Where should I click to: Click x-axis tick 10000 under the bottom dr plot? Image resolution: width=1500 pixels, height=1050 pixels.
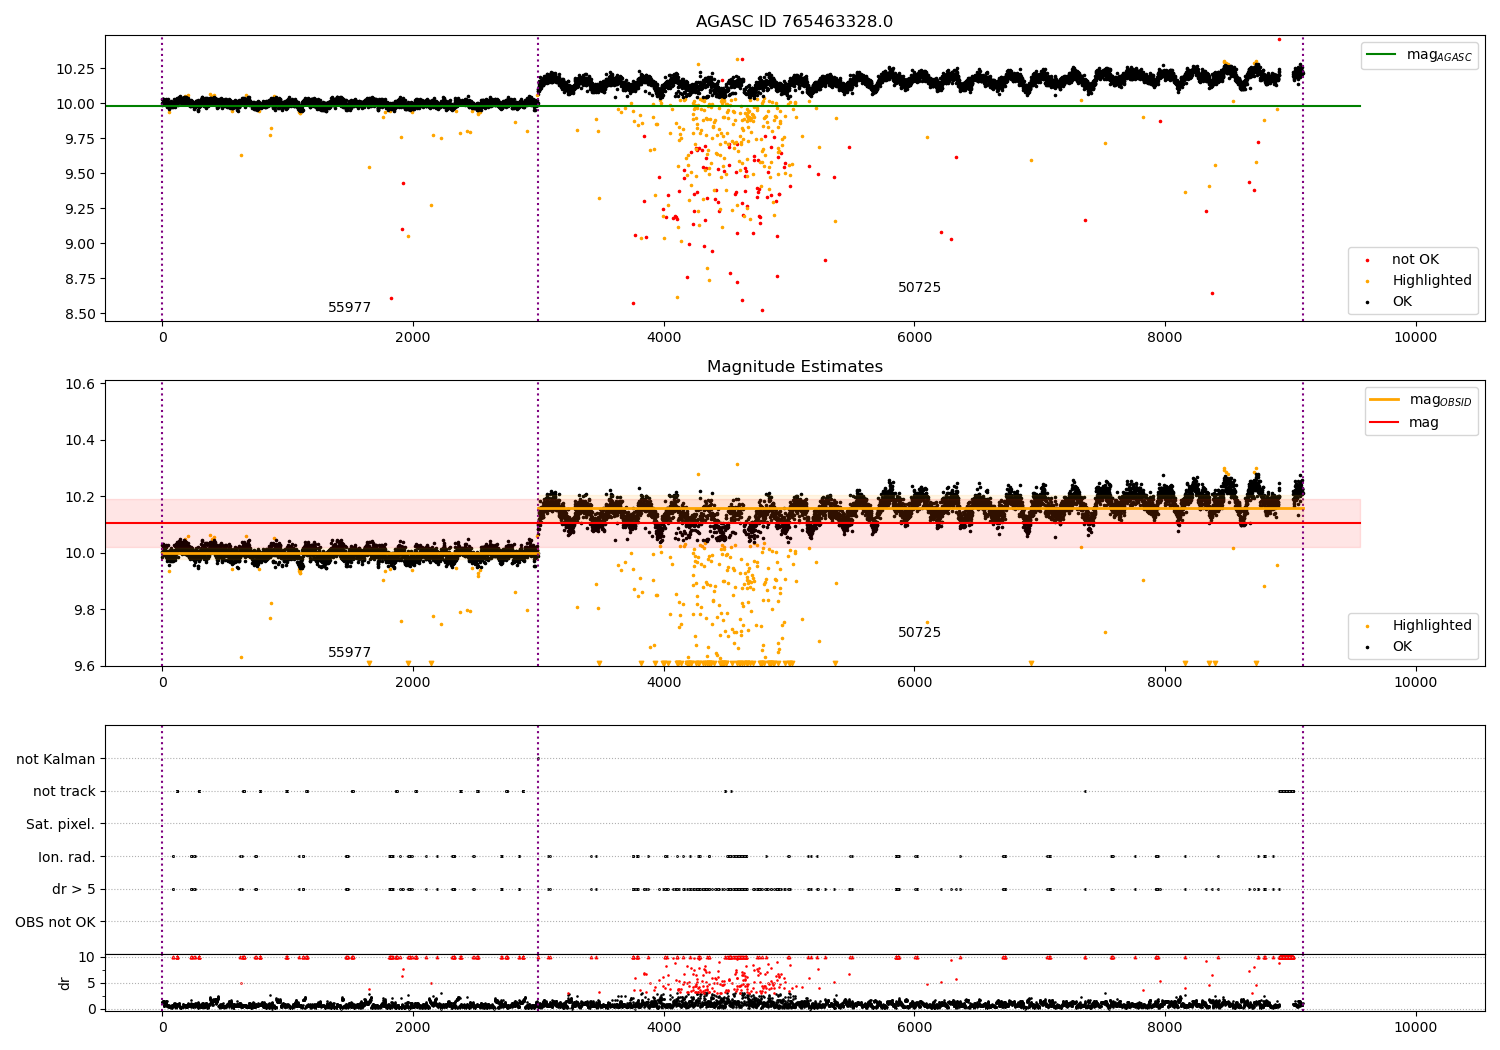(x=1416, y=1028)
